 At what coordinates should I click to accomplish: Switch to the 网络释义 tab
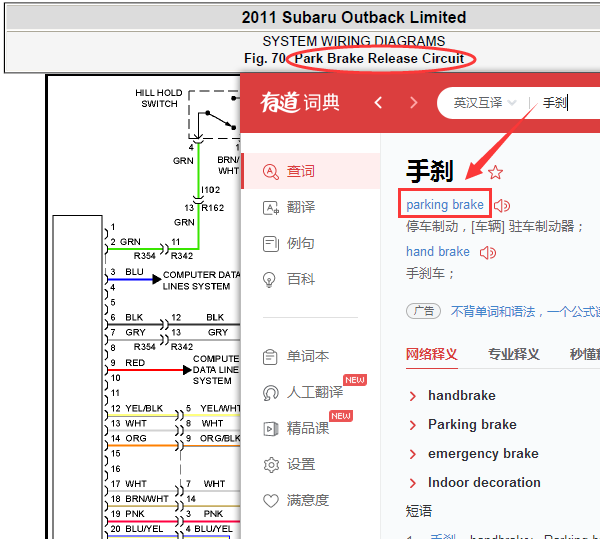pyautogui.click(x=432, y=354)
